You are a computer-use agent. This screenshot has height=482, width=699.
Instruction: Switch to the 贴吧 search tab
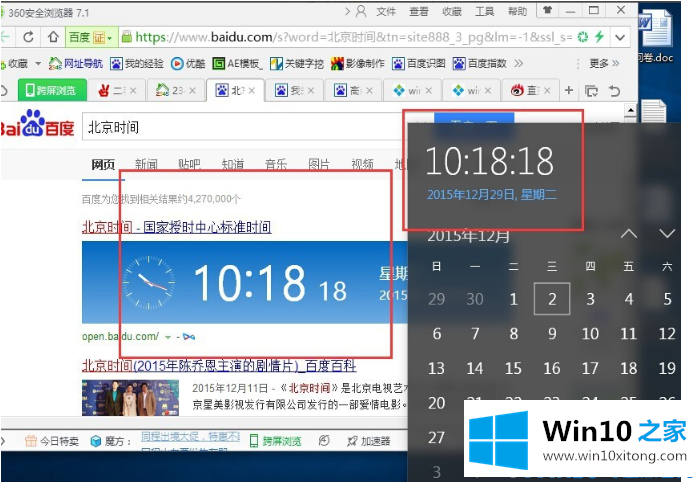click(189, 164)
